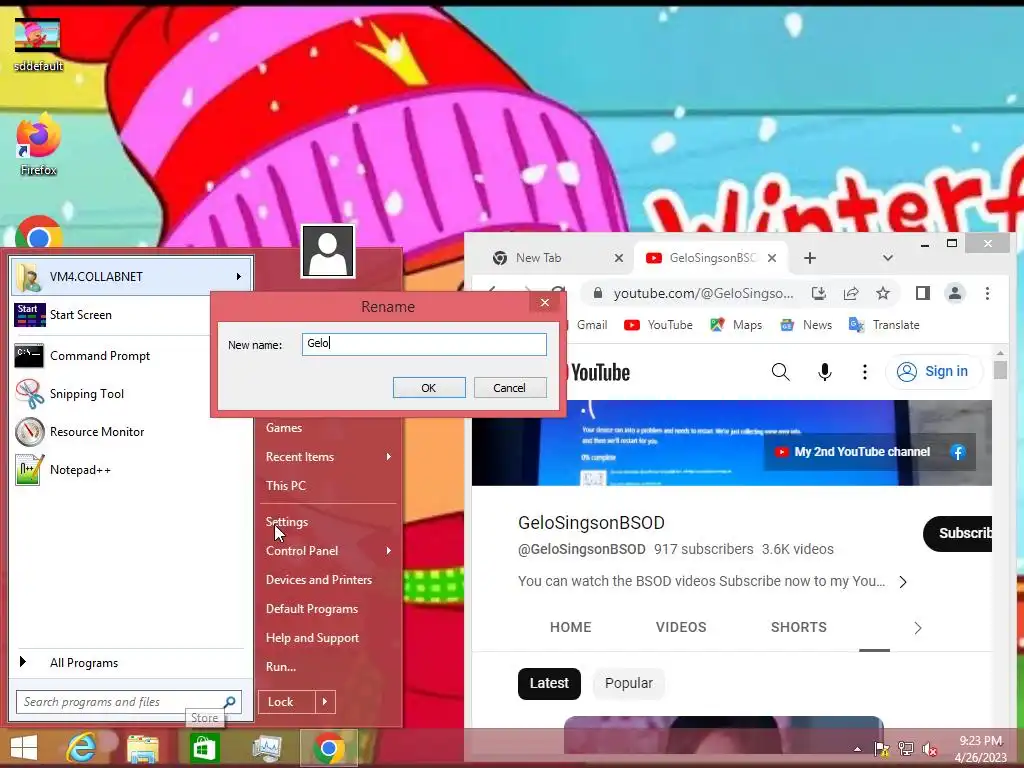Click the Chrome address bar URL
The image size is (1024, 768).
(703, 294)
